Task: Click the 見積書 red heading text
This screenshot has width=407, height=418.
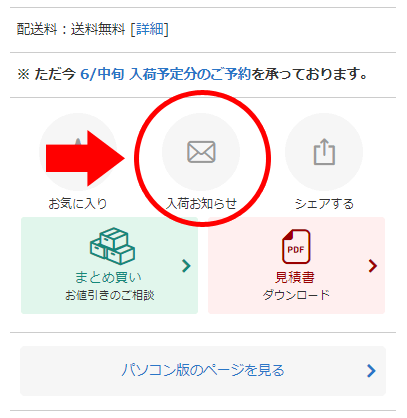Action: coord(295,277)
